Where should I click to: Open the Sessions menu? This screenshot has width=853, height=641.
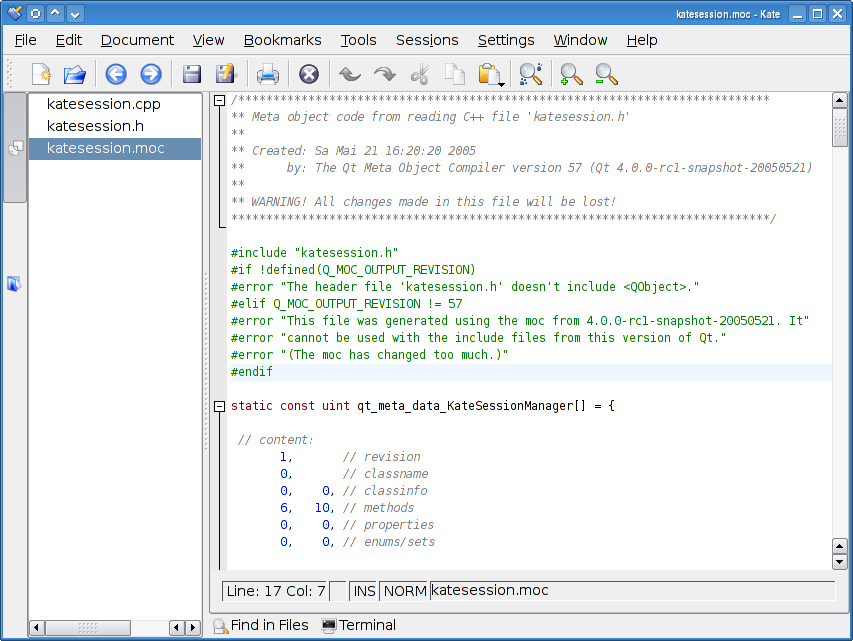point(427,40)
